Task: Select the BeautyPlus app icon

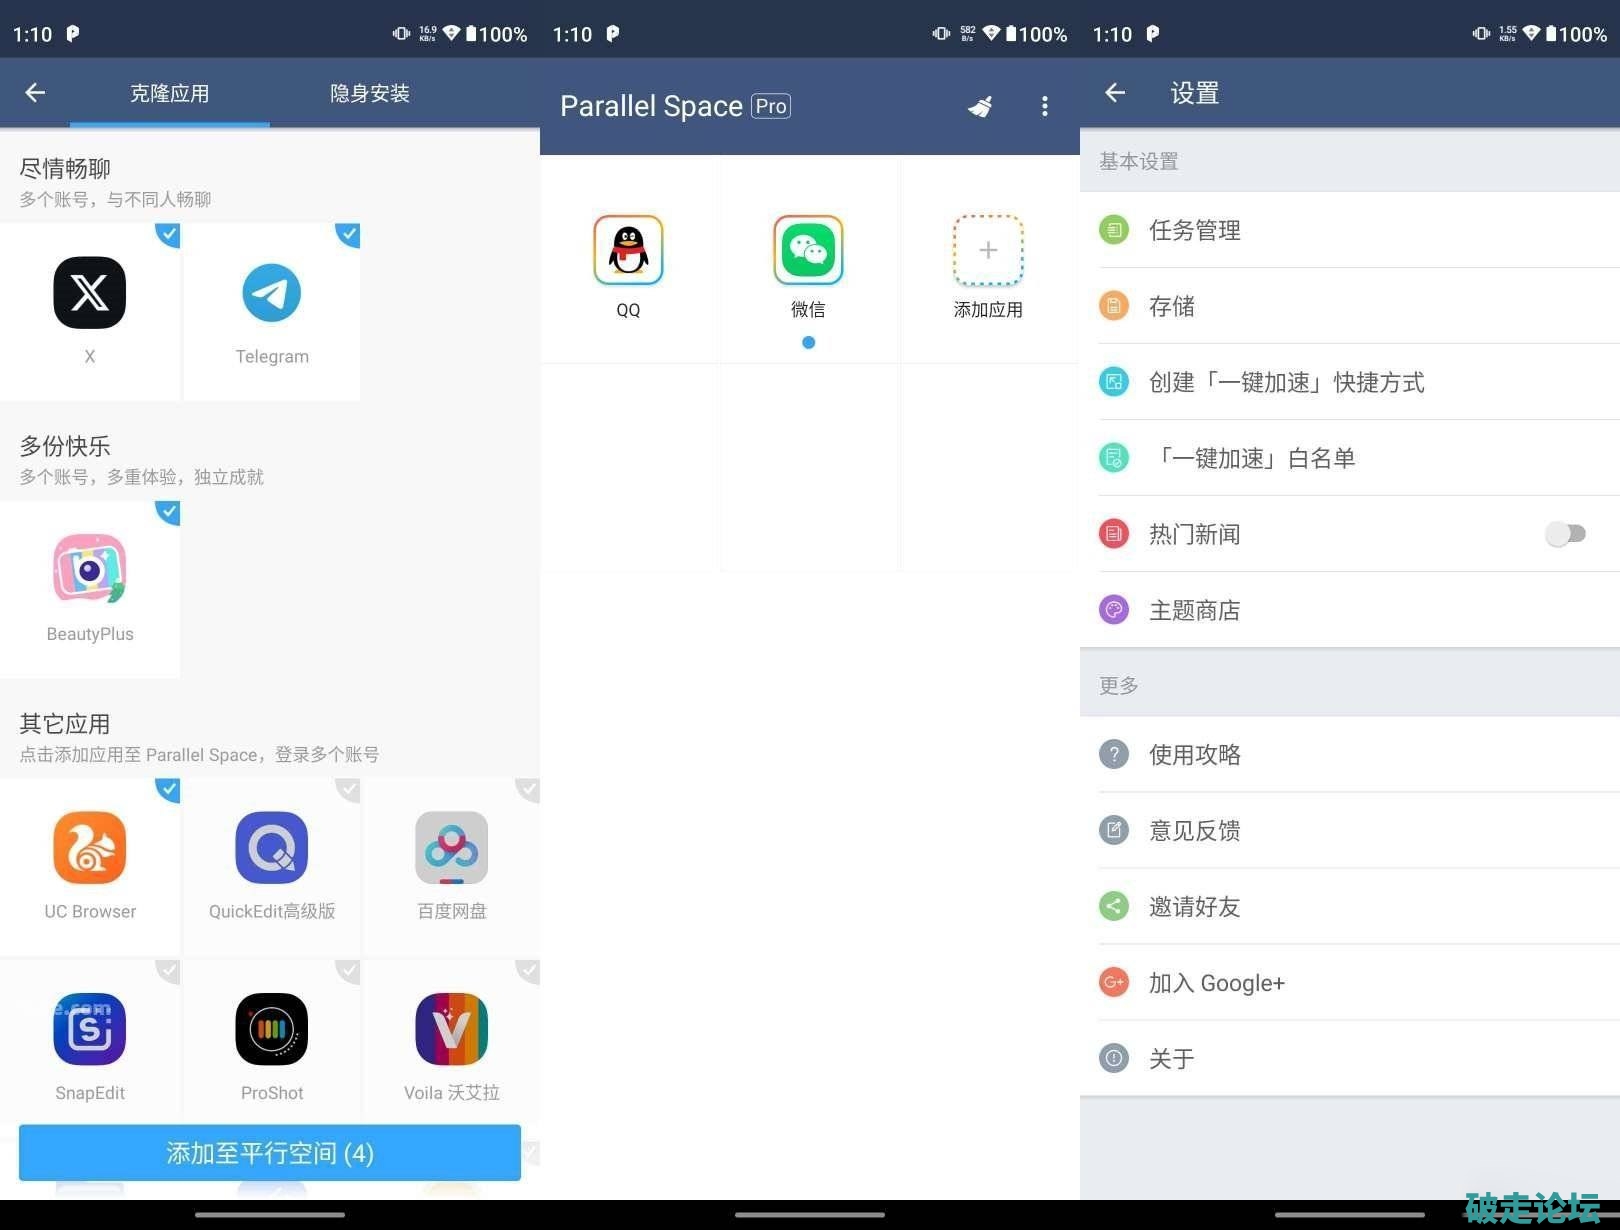Action: [90, 568]
